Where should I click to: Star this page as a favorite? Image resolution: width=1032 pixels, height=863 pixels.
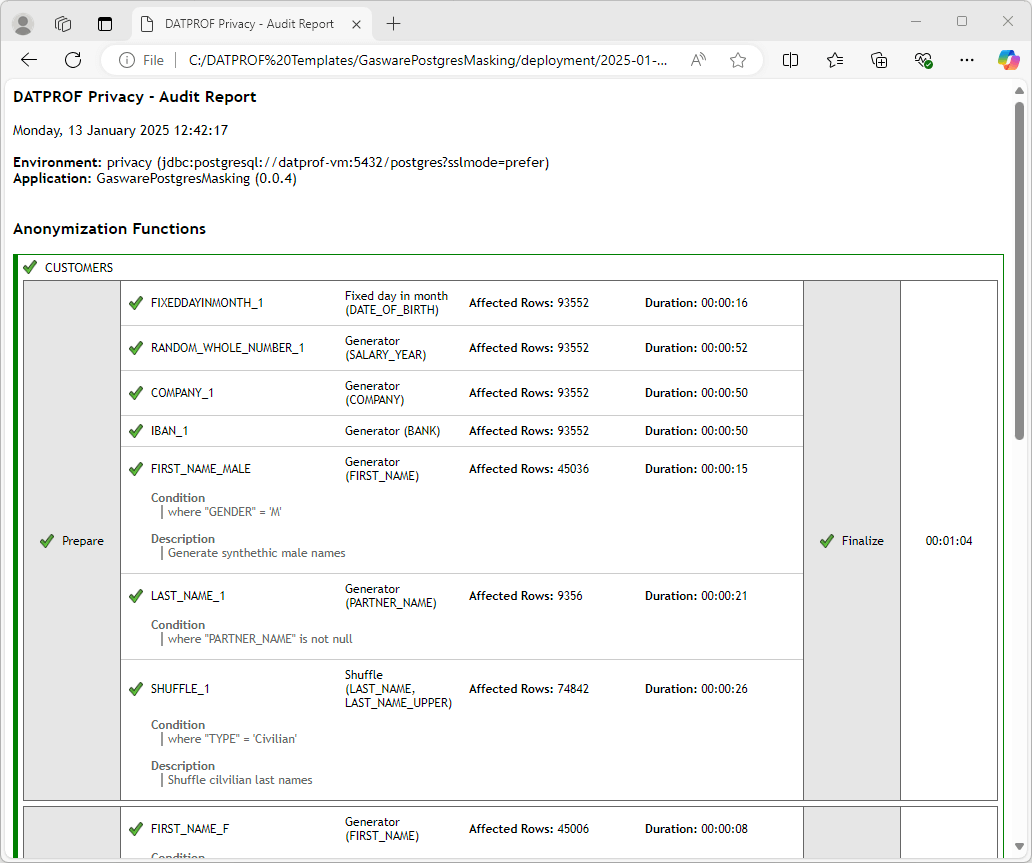737,60
